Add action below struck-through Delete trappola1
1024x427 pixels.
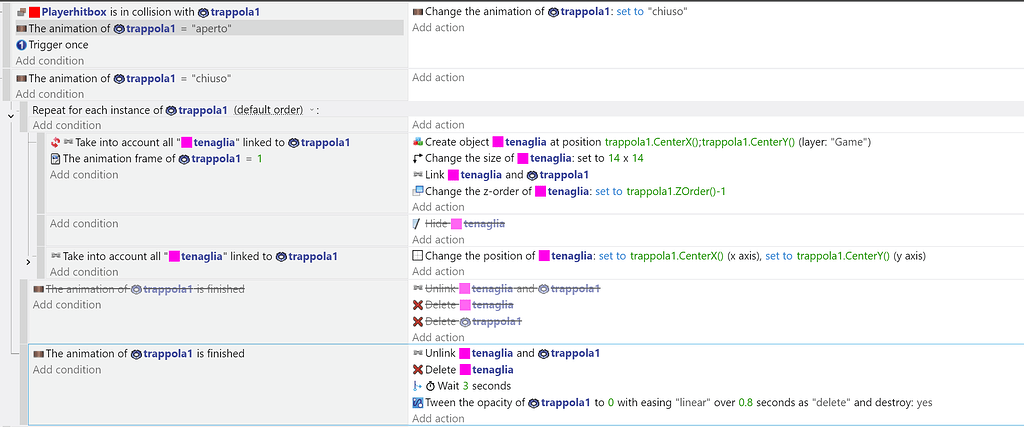[x=438, y=338]
